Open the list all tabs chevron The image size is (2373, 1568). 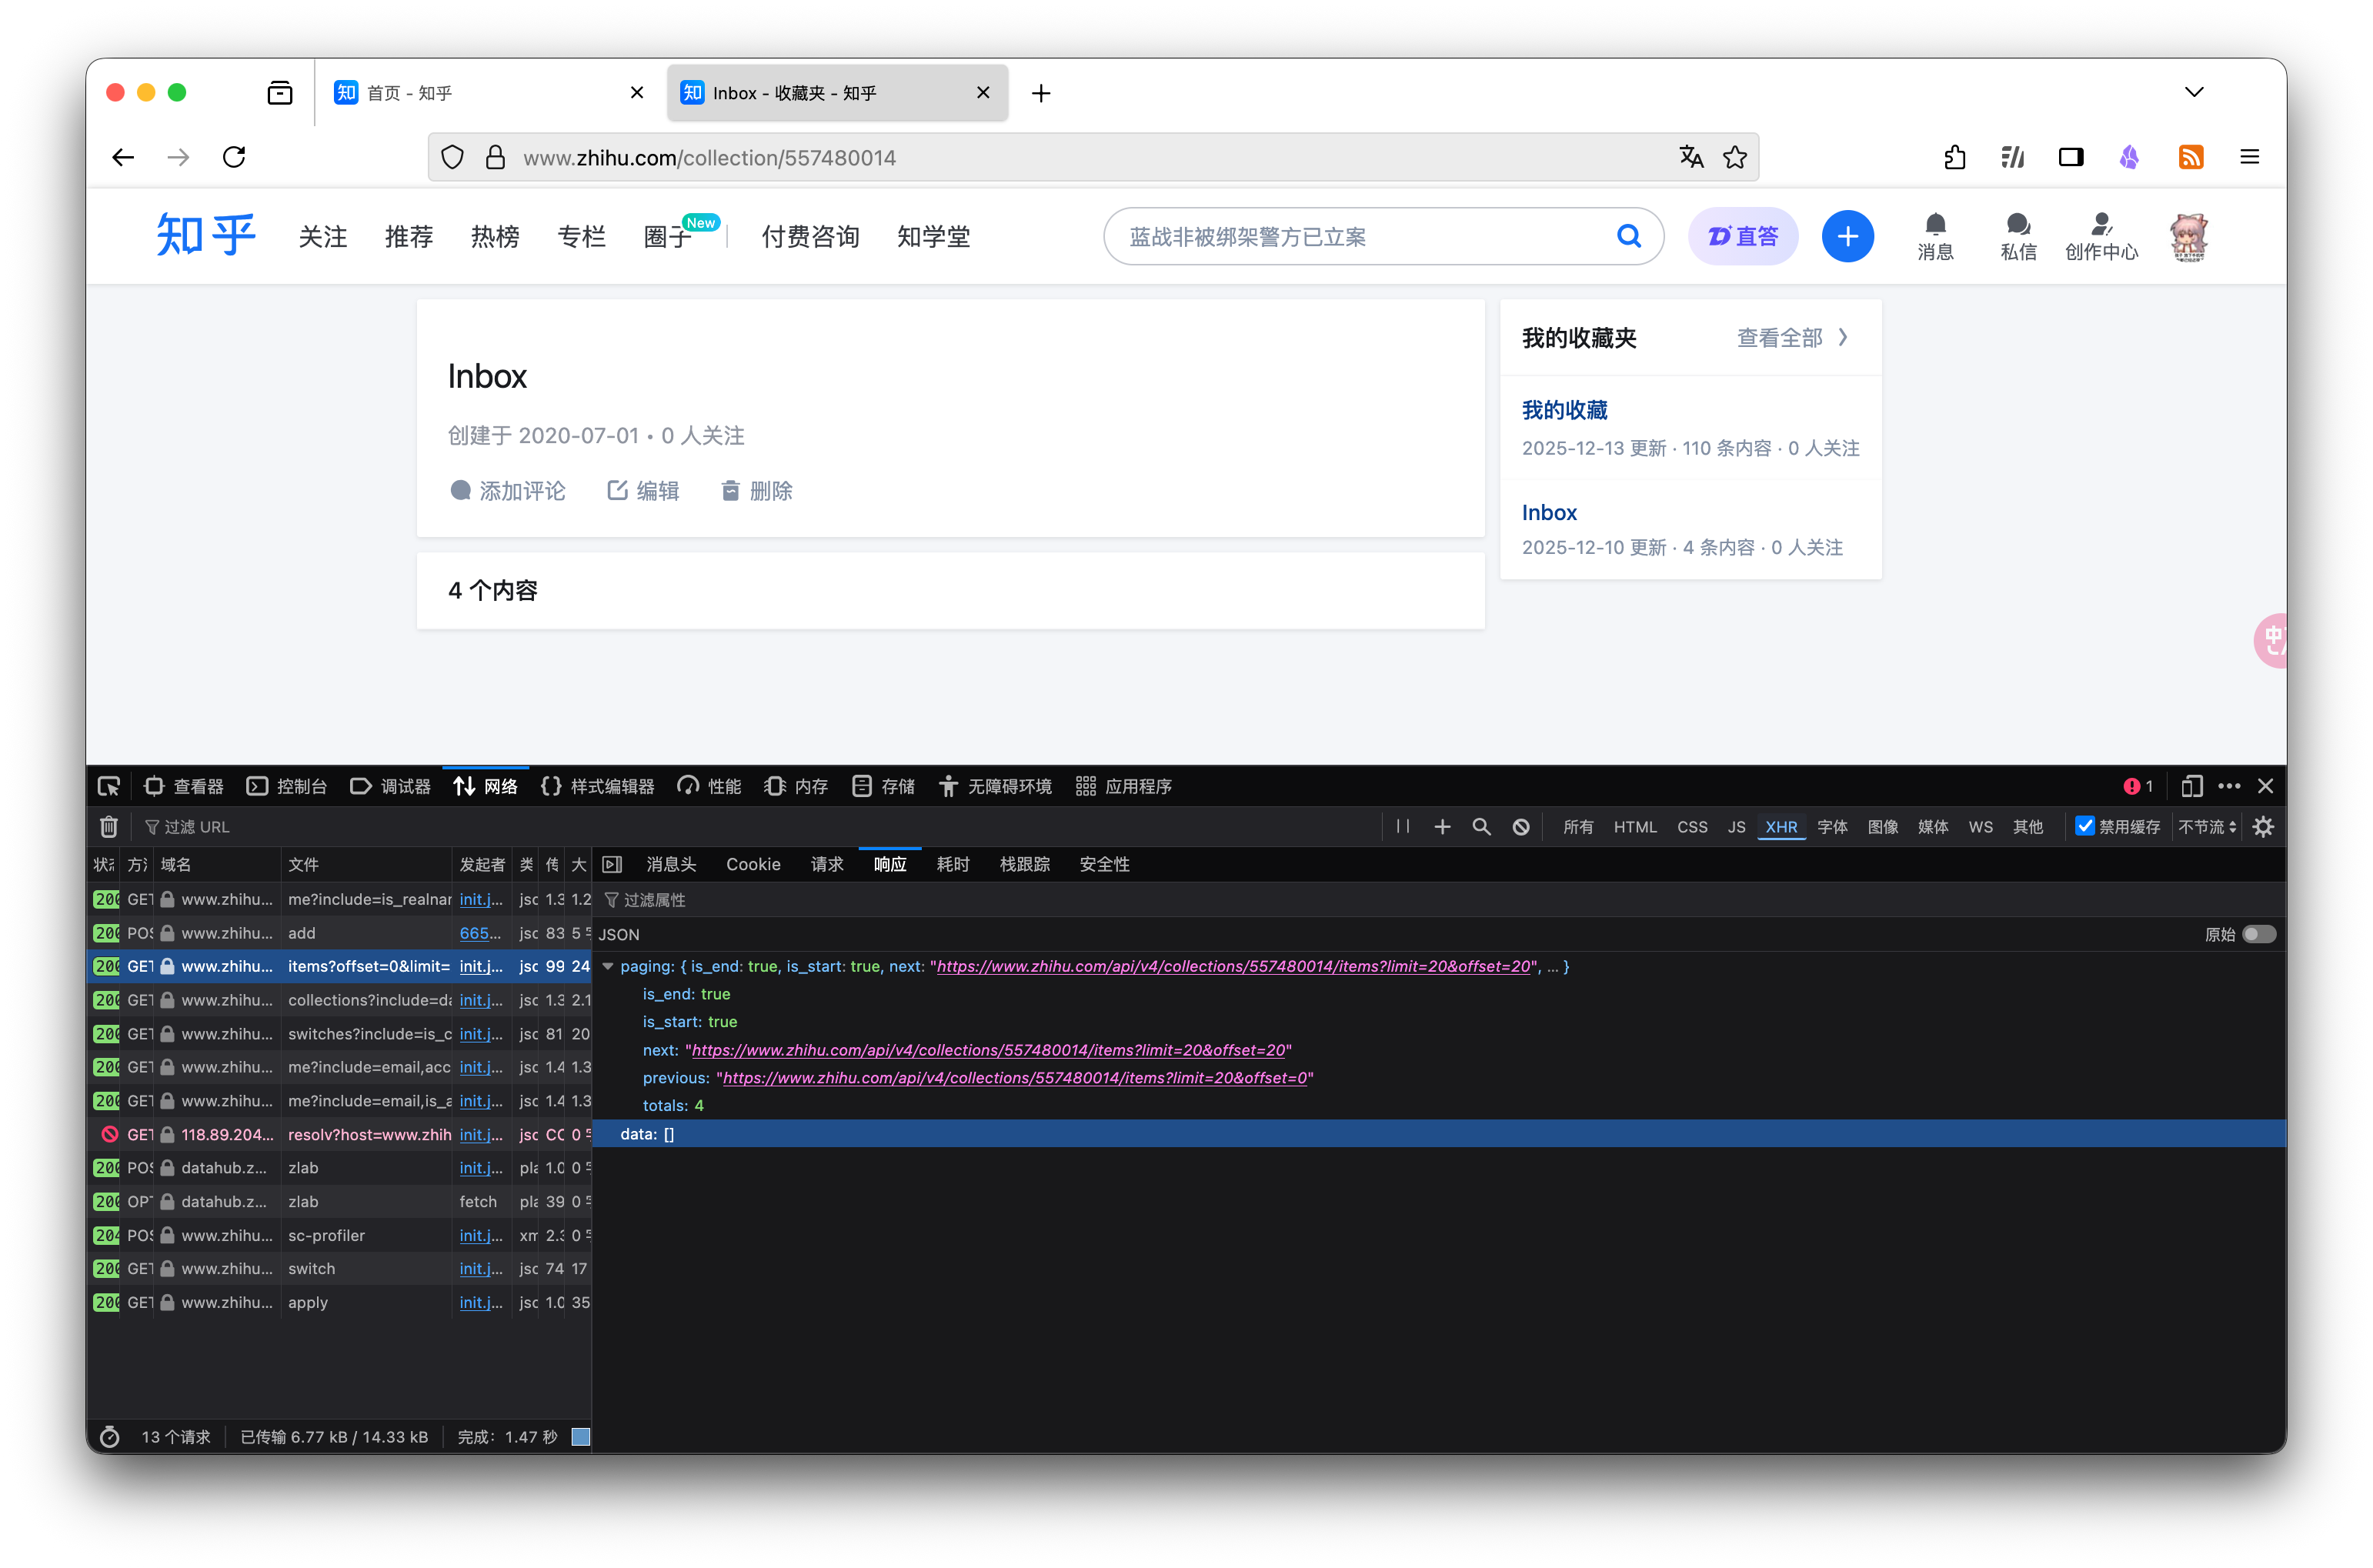(2194, 92)
